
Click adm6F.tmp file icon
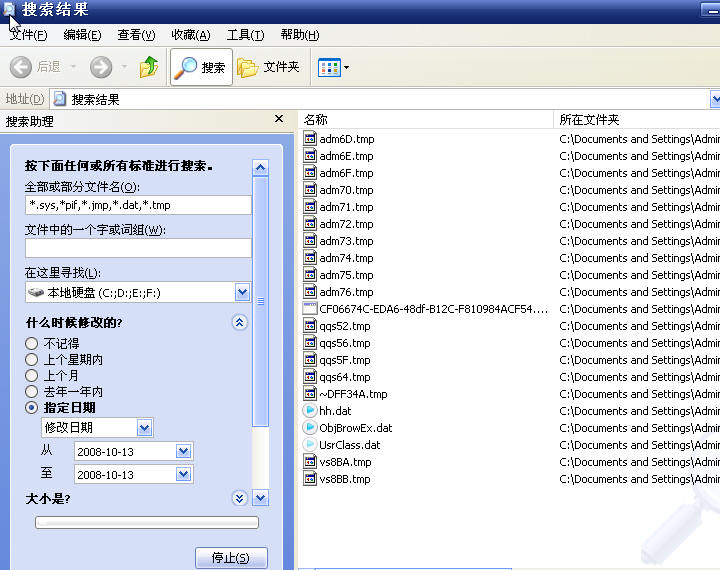(x=310, y=172)
